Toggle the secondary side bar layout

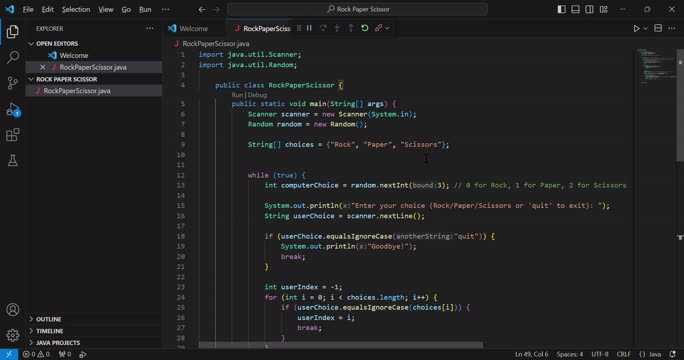(589, 9)
